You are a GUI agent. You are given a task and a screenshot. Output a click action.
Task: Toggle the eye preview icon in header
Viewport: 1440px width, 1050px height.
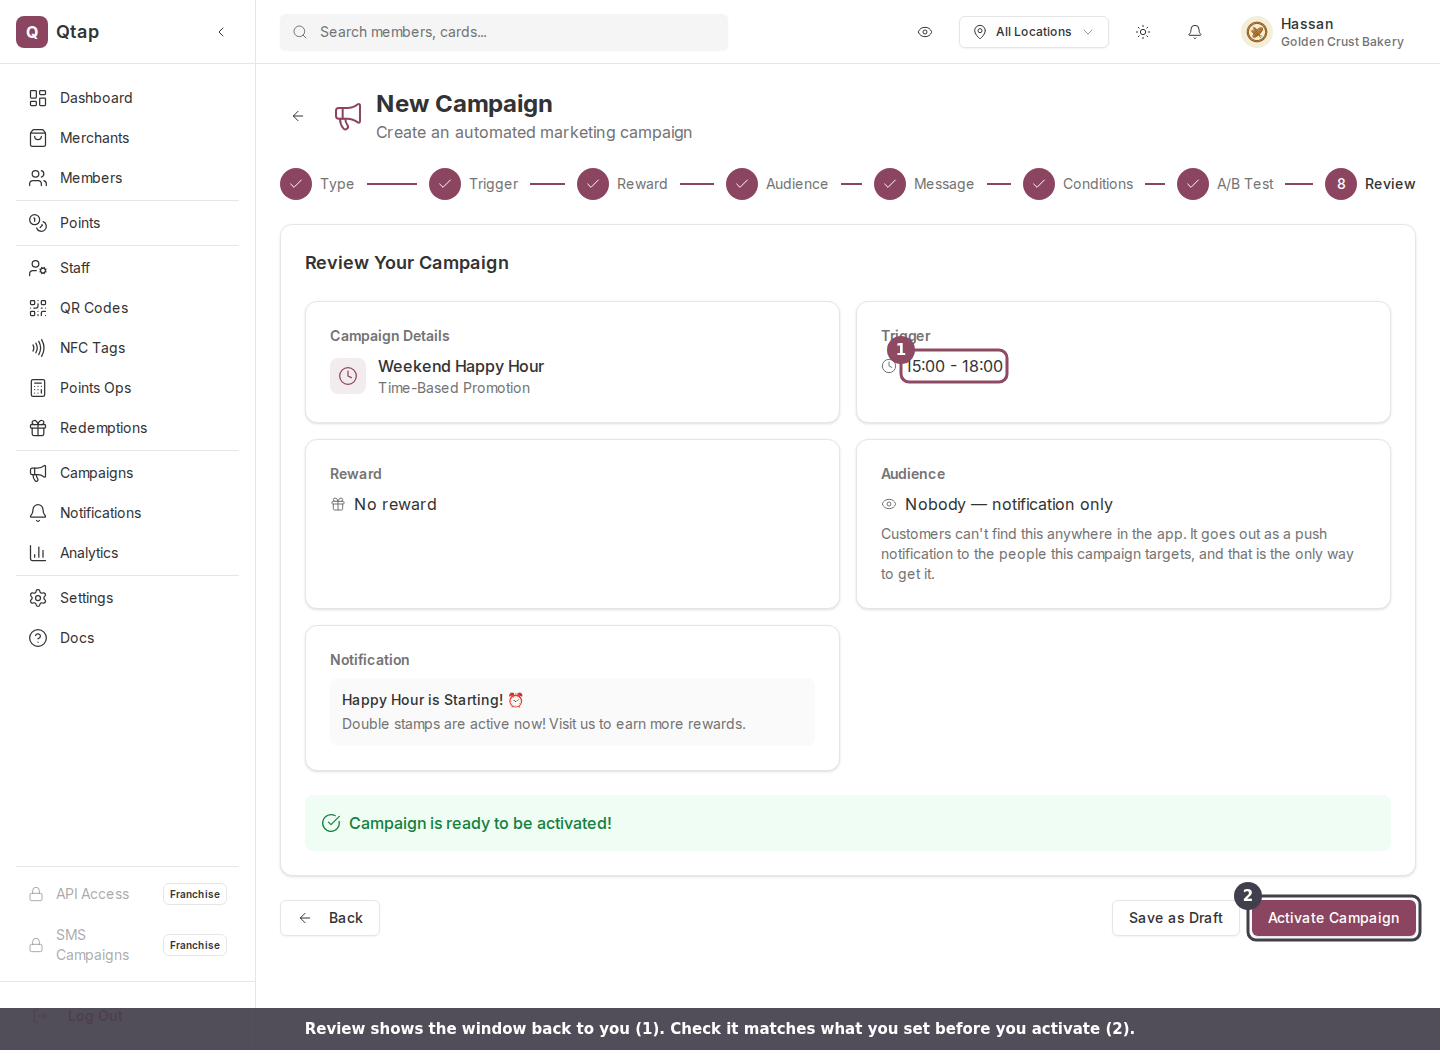click(x=925, y=32)
